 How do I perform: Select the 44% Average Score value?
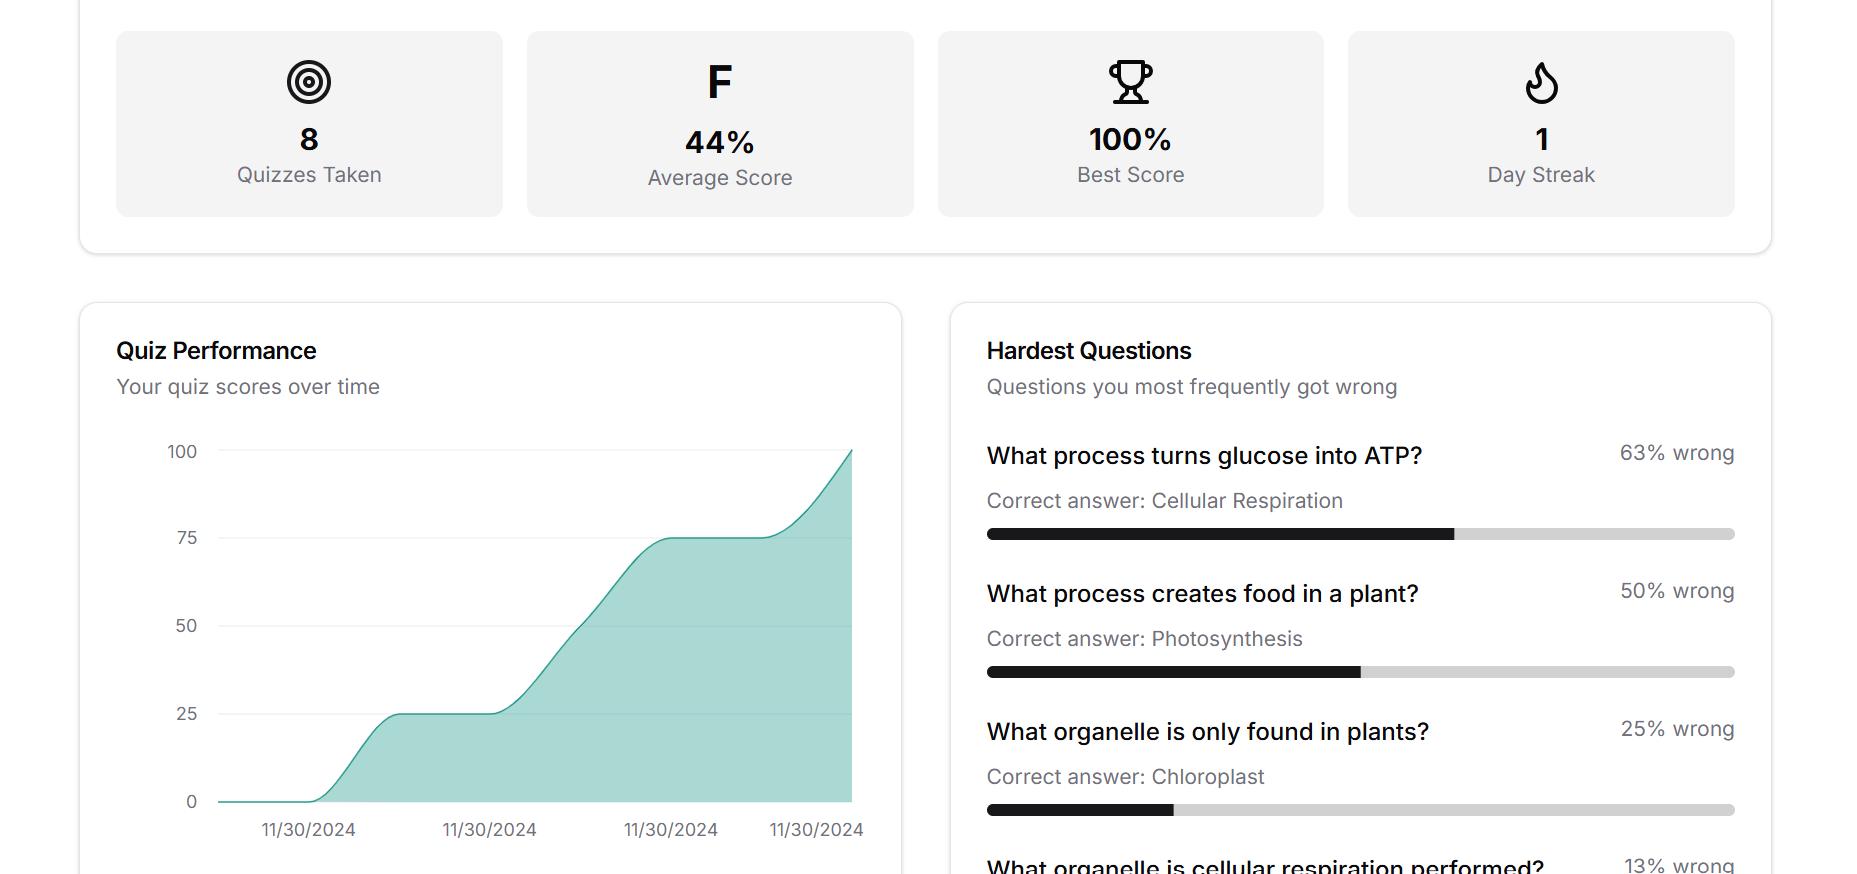720,143
